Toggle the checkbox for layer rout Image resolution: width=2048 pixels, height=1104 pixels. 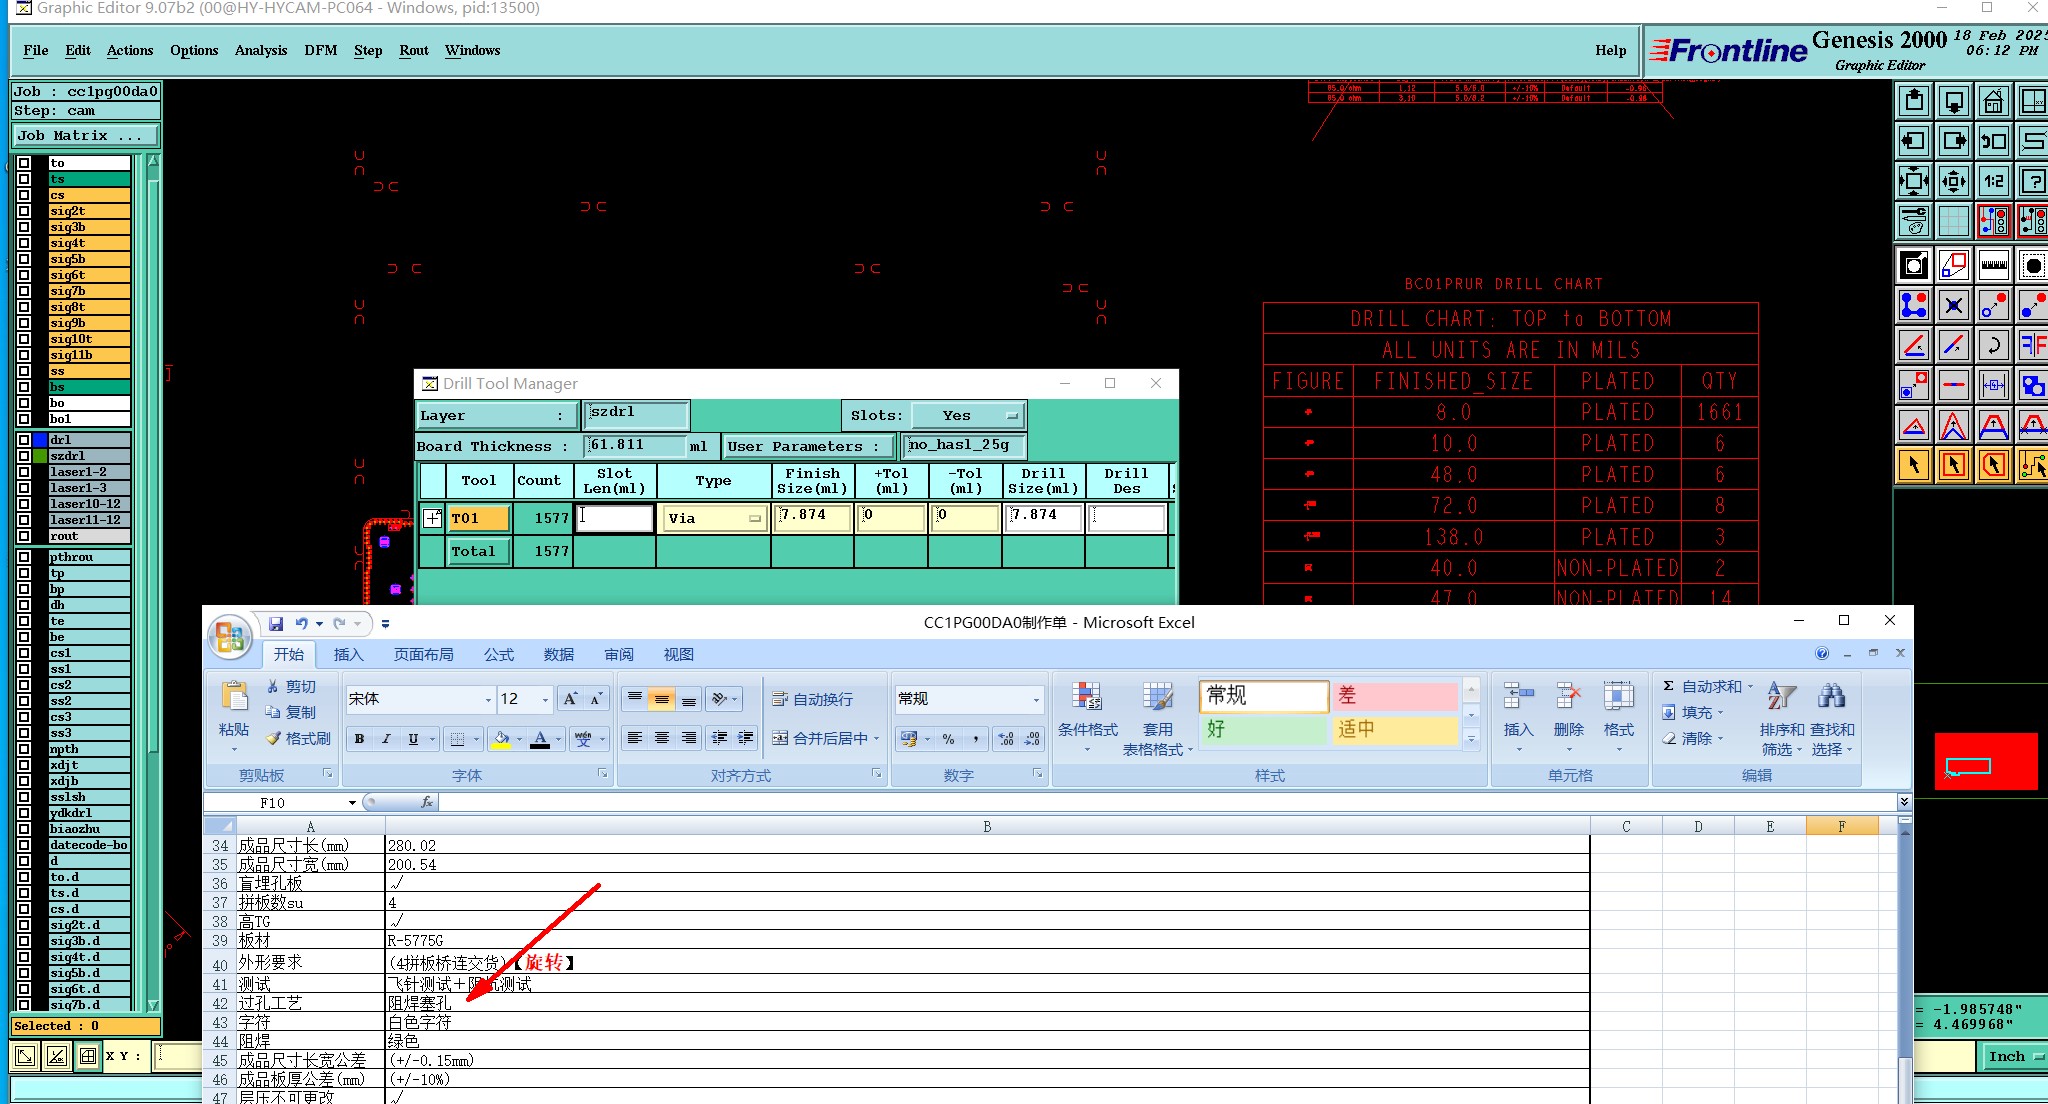tap(24, 536)
